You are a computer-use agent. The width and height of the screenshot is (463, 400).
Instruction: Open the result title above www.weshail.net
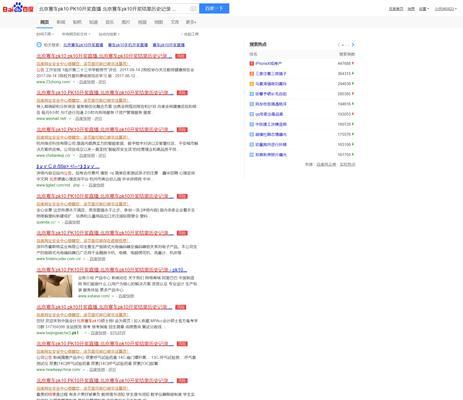click(x=105, y=93)
